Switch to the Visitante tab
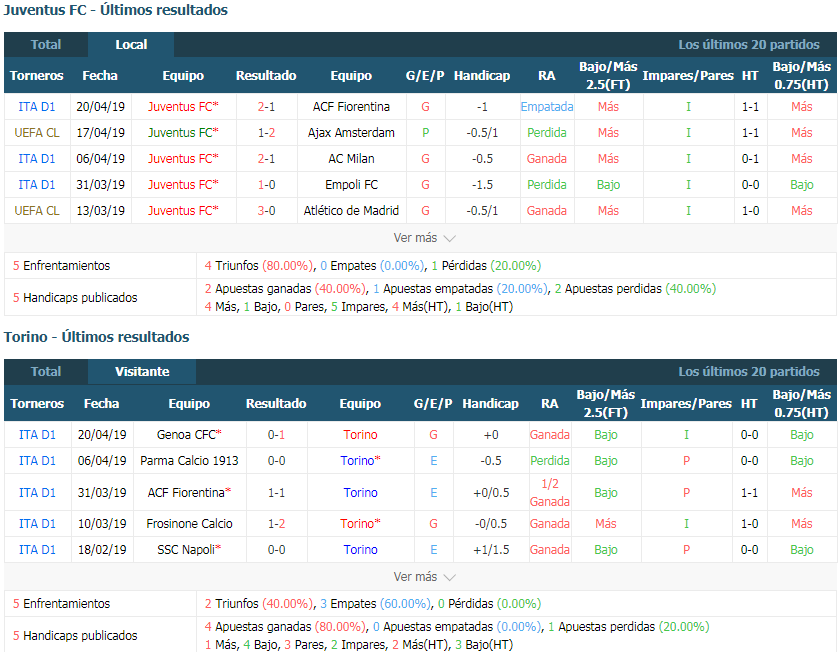The image size is (839, 652). 142,372
